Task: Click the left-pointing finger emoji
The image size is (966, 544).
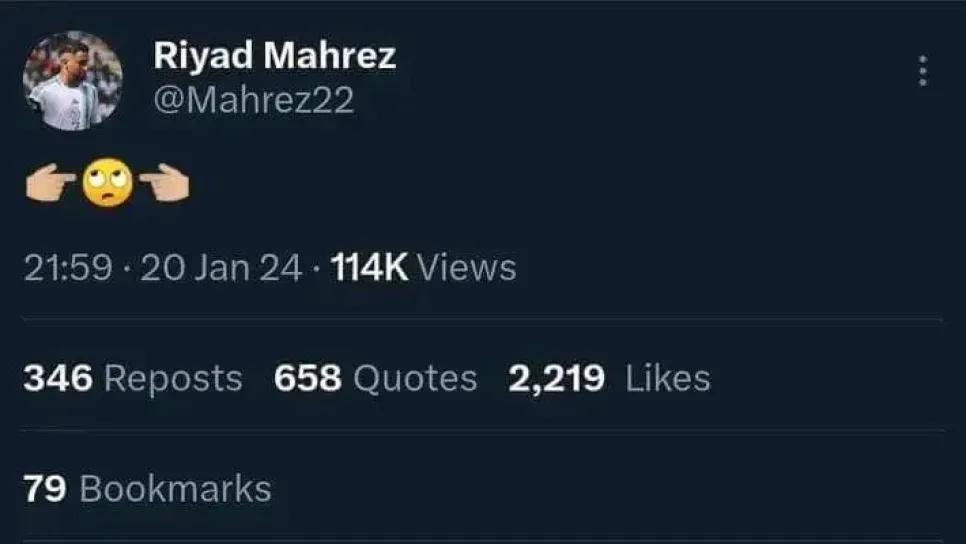Action: [x=164, y=182]
